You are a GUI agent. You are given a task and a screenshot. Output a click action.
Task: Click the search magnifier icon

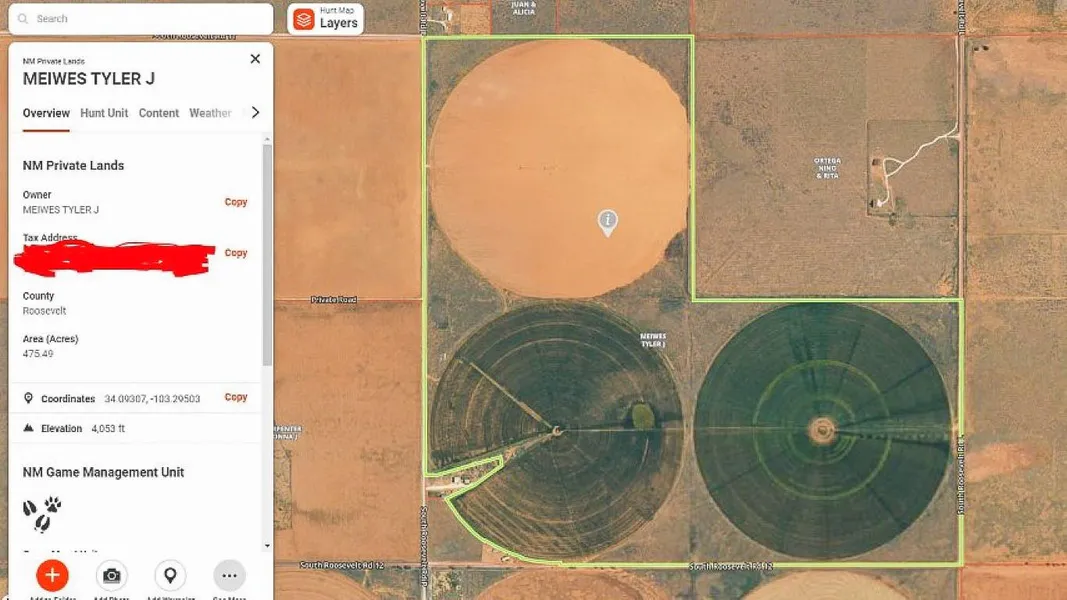click(x=24, y=19)
